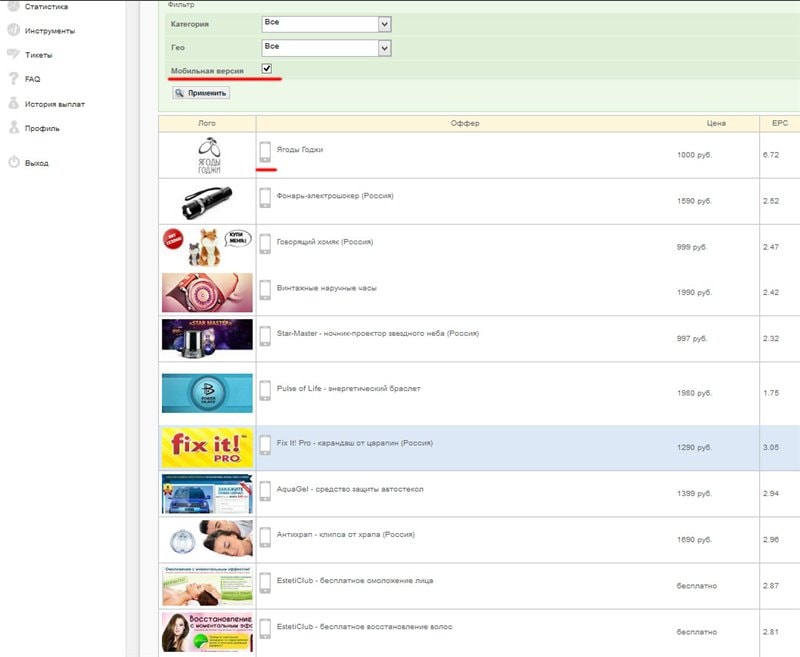The width and height of the screenshot is (800, 657).
Task: Click mobile phone icon for Винтажные наручные часы
Action: coord(265,290)
